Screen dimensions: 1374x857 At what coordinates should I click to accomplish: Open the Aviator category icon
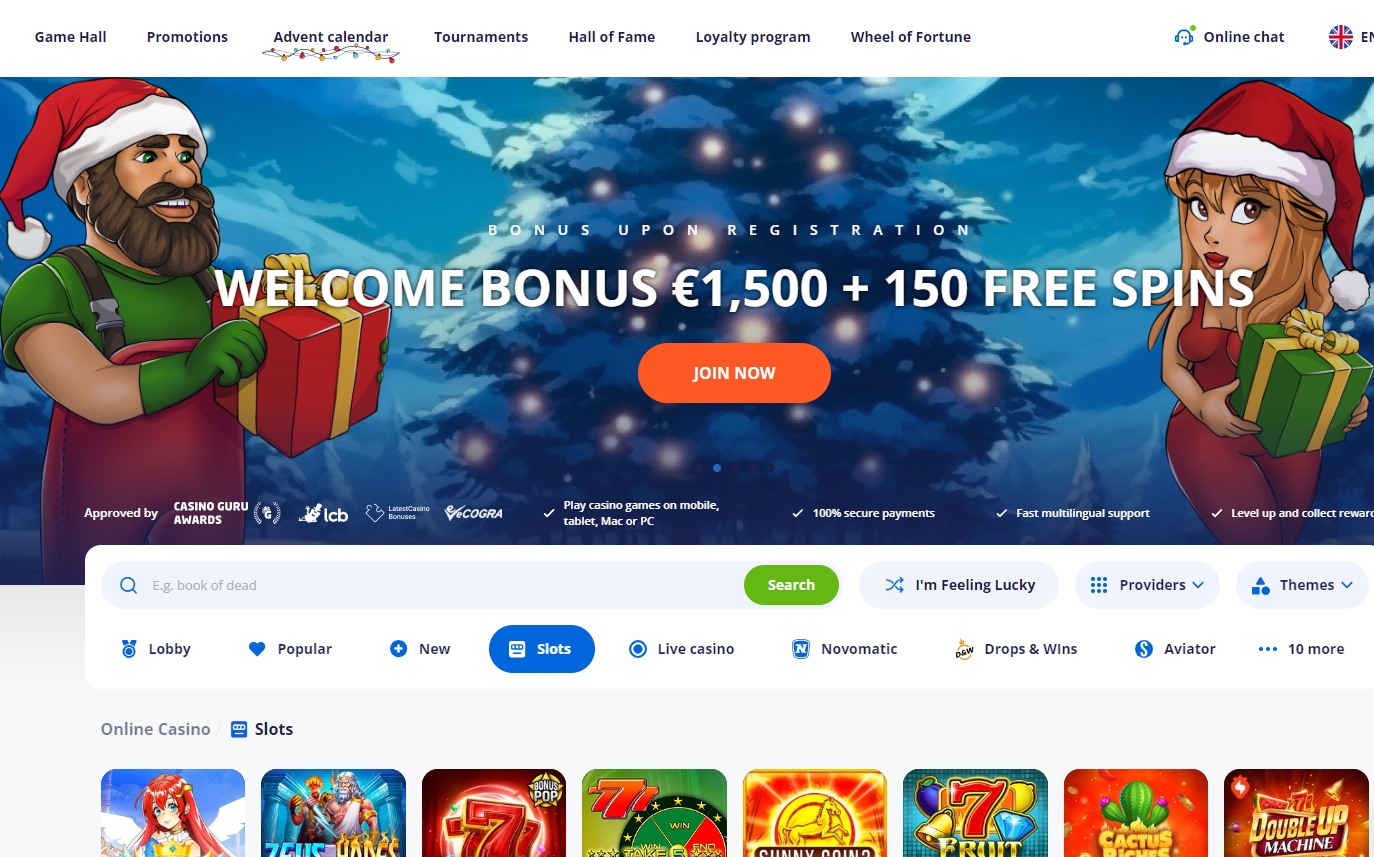(1144, 649)
